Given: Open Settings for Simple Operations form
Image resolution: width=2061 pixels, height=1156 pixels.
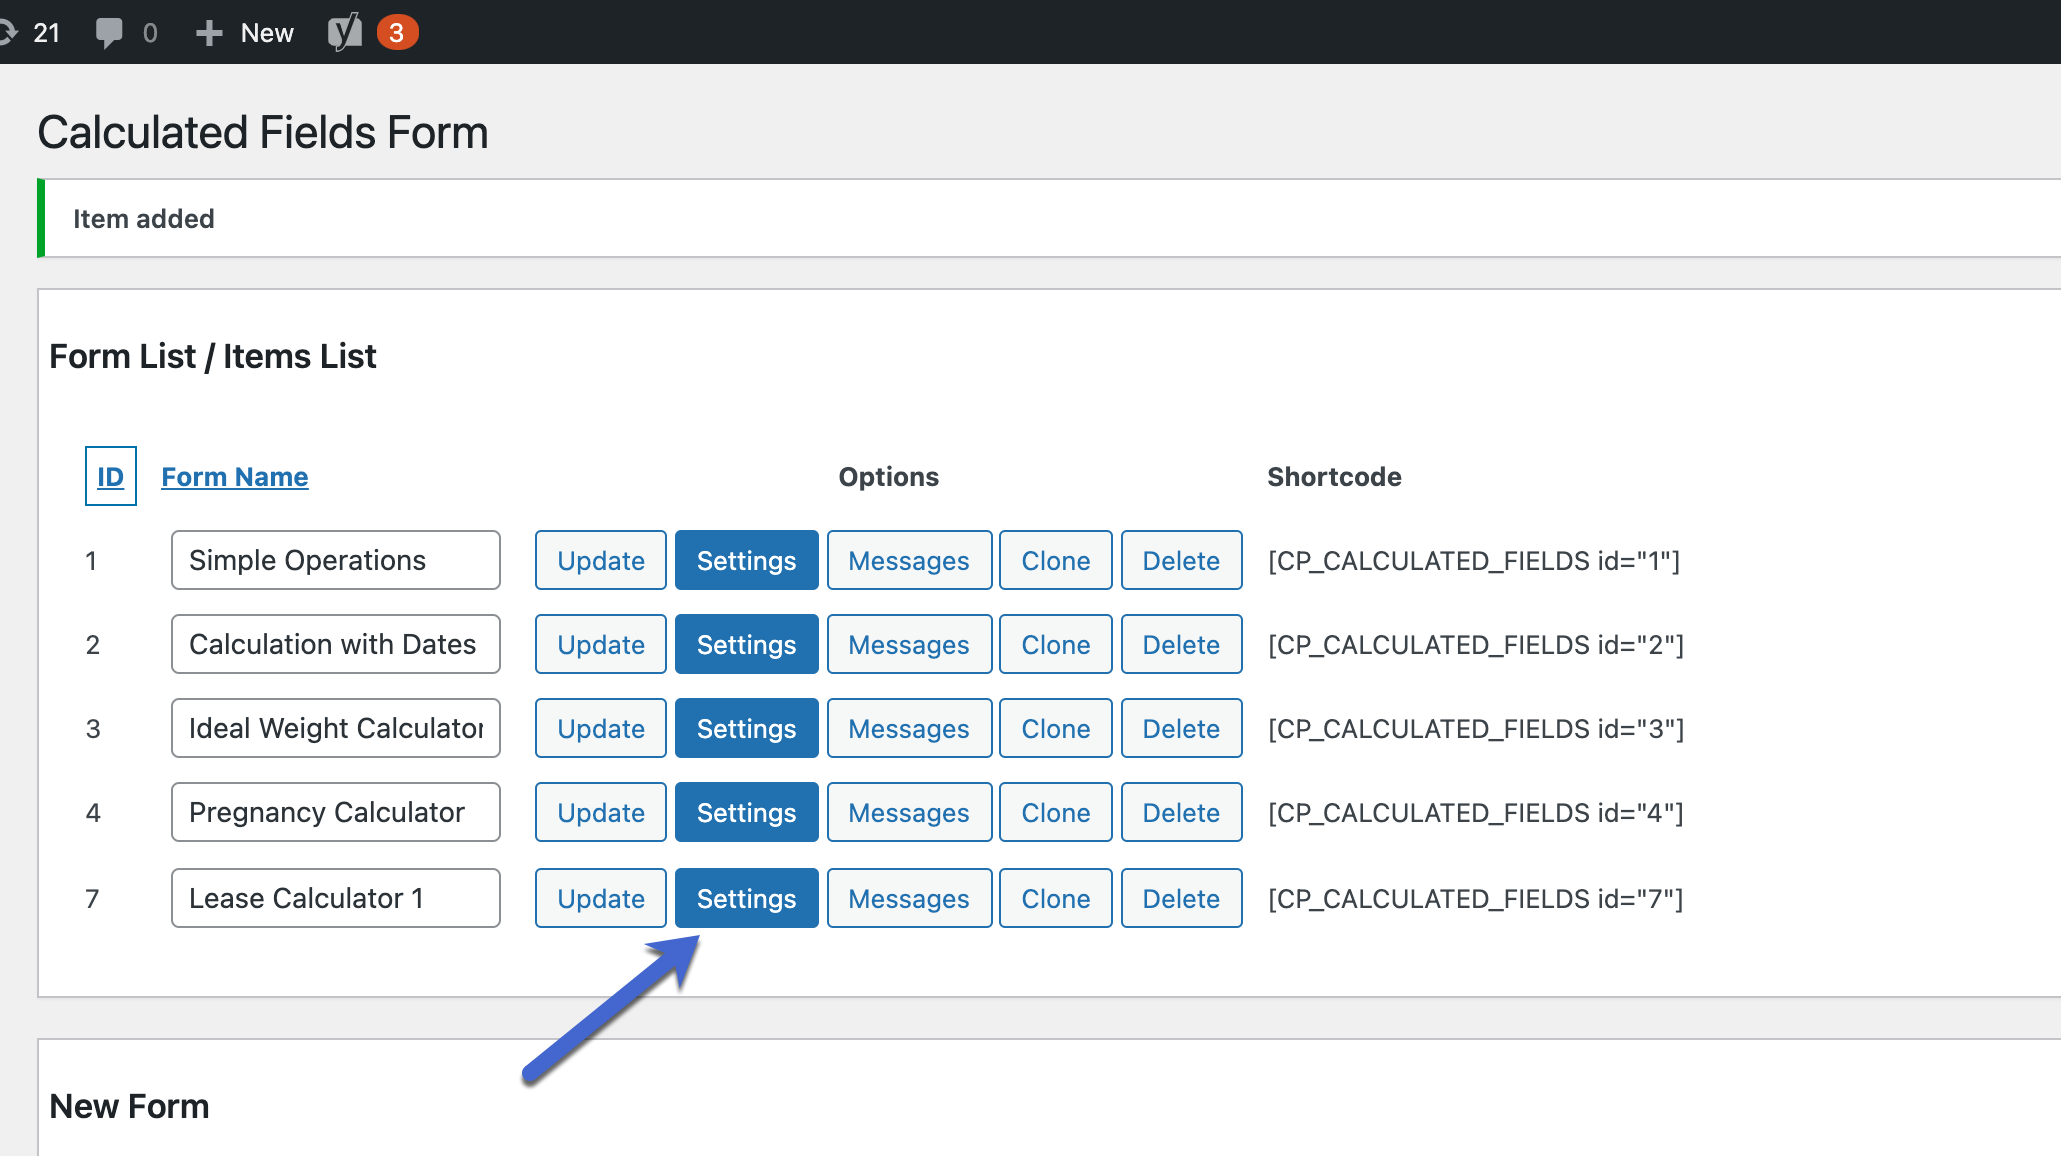Looking at the screenshot, I should 746,560.
